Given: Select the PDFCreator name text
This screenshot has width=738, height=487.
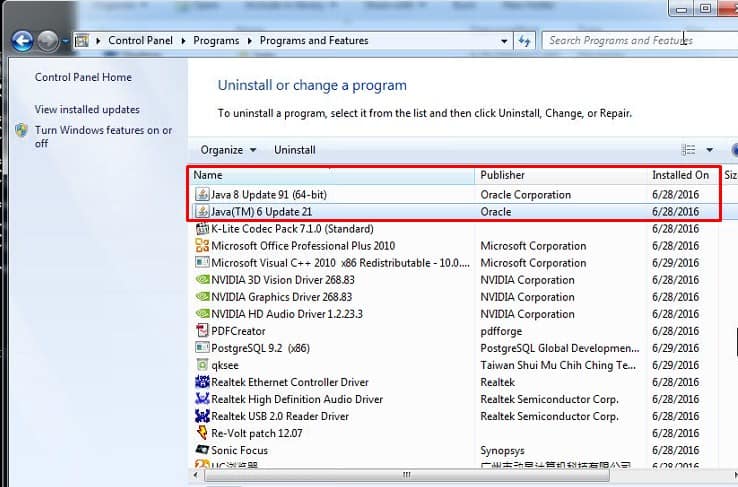Looking at the screenshot, I should click(238, 331).
